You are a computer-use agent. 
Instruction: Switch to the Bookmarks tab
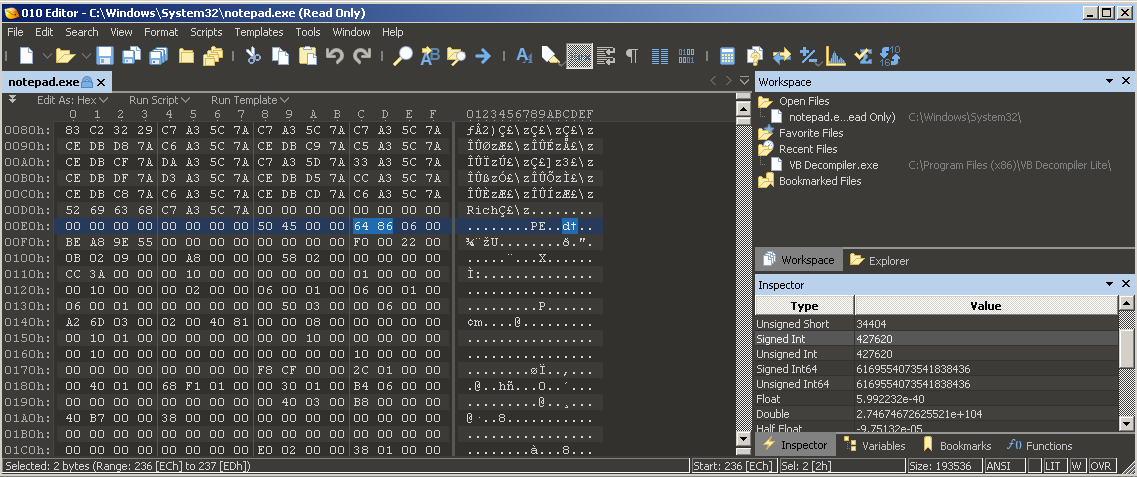956,446
